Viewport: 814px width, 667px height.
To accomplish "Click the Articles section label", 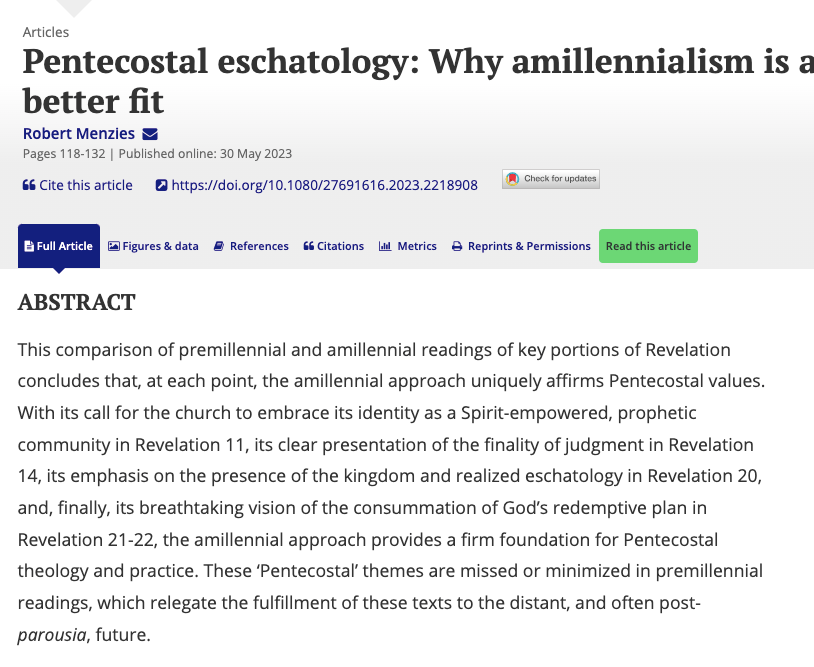I will pos(46,32).
